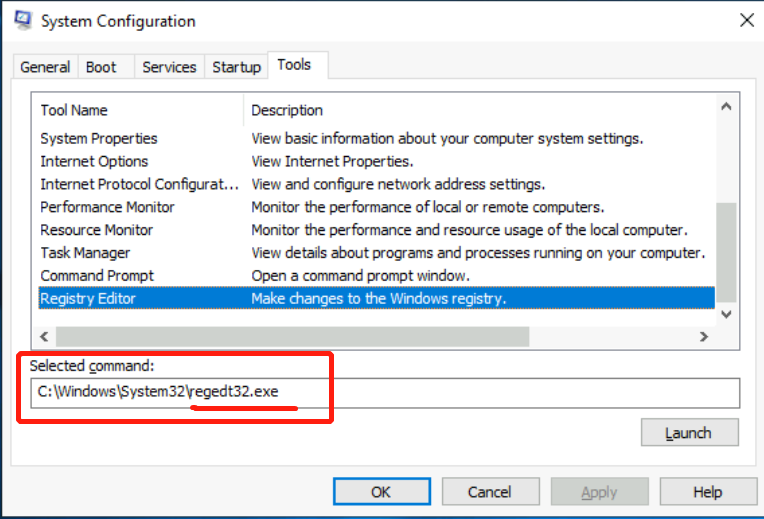Select the Internet Options tool row
The height and width of the screenshot is (519, 764).
coord(94,161)
